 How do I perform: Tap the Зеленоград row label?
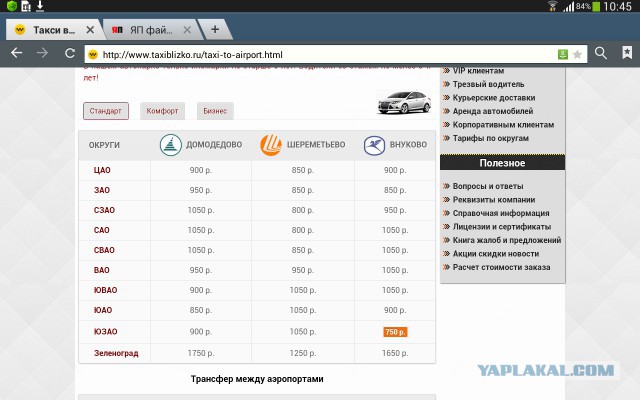116,353
